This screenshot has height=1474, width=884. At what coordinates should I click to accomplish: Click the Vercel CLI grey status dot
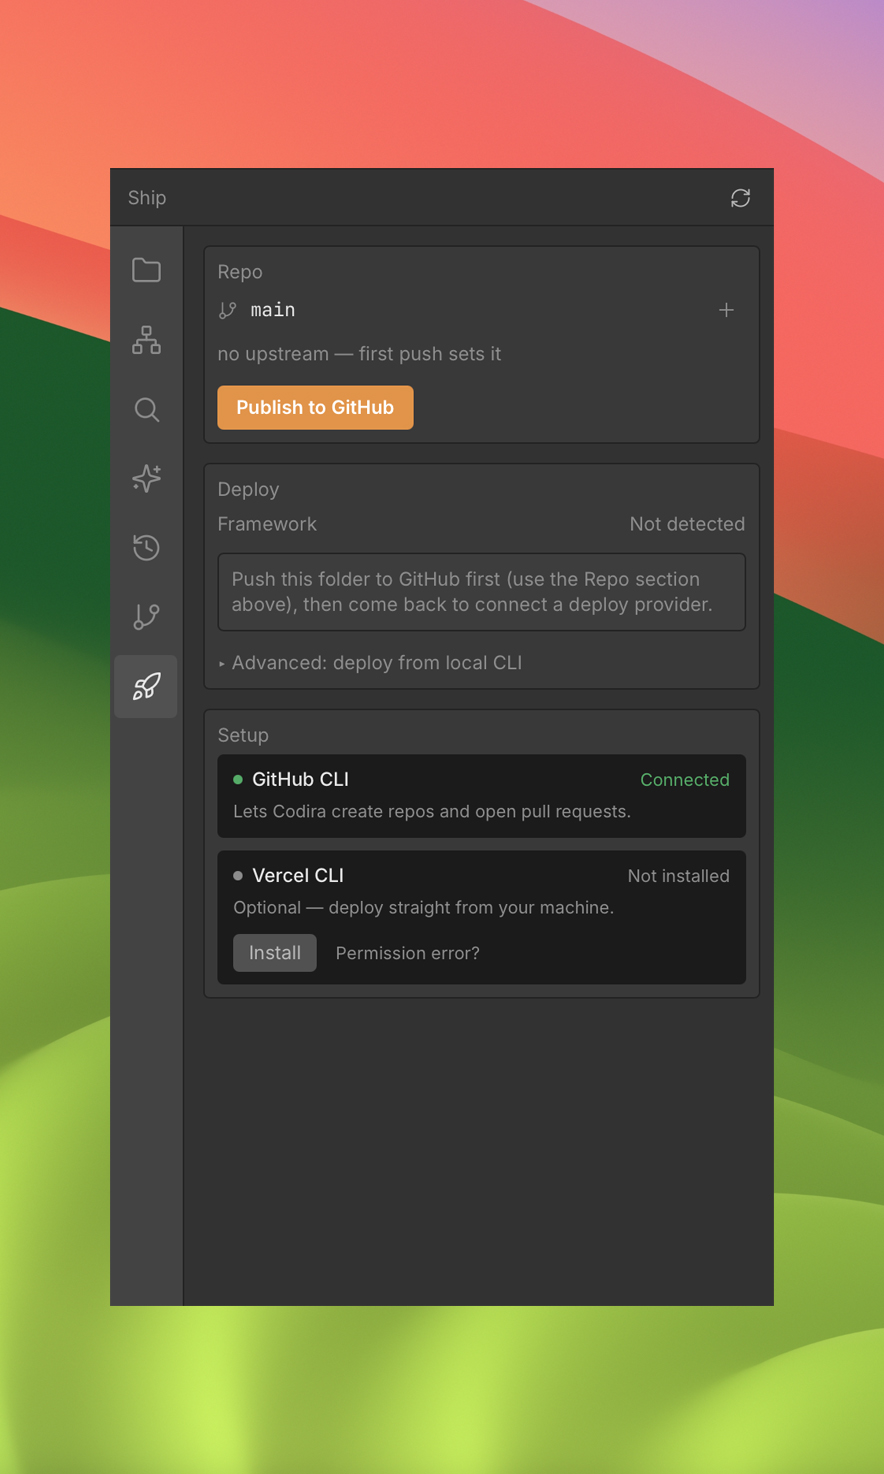tap(238, 875)
